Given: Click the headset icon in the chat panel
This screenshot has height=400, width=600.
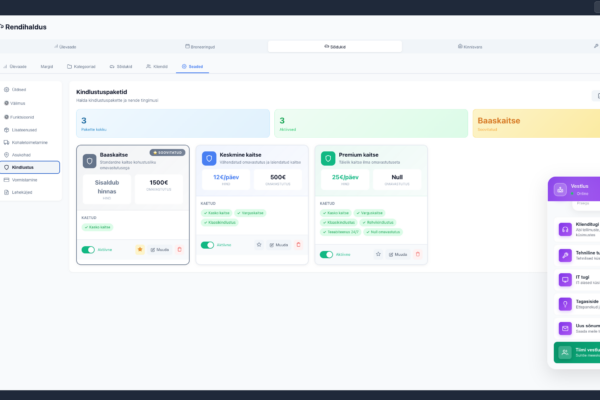Looking at the screenshot, I should pos(564,228).
